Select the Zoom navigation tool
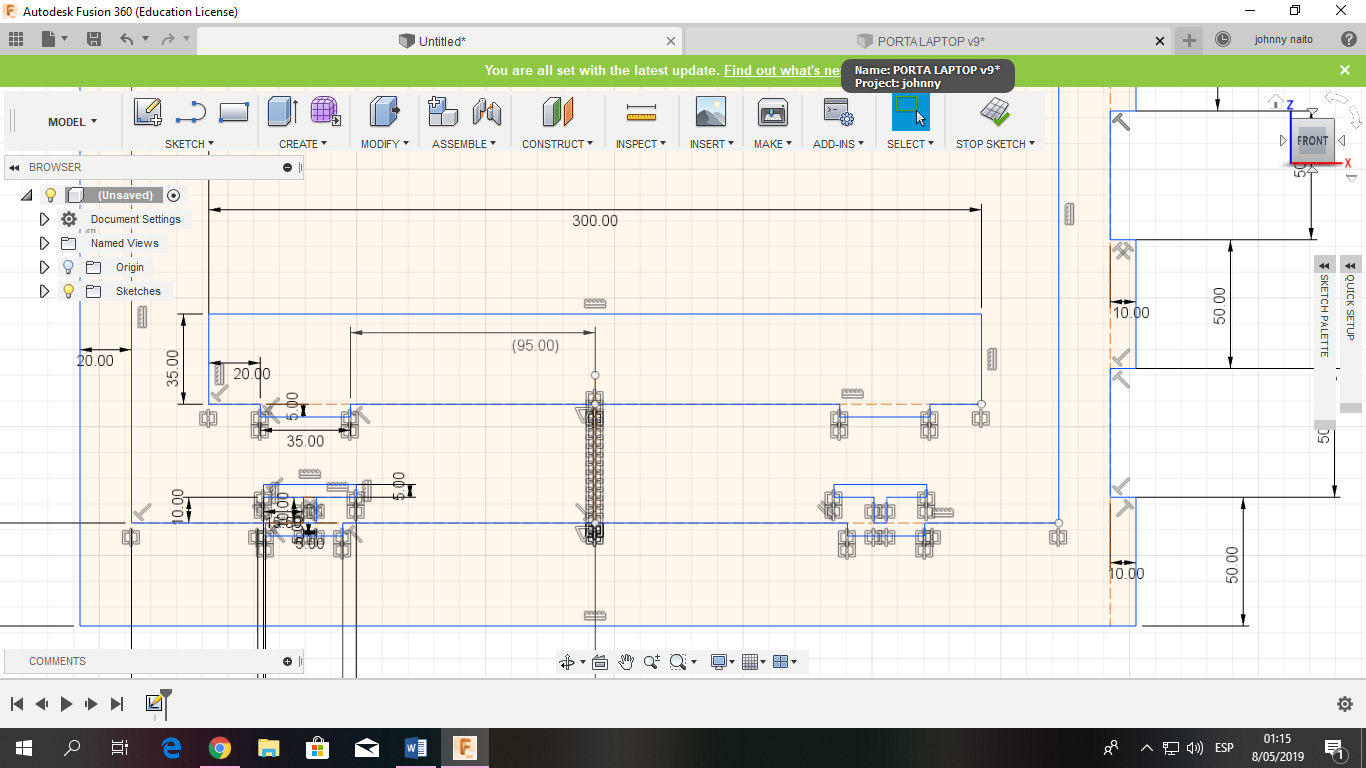Screen dimensions: 1366x768 click(x=652, y=662)
